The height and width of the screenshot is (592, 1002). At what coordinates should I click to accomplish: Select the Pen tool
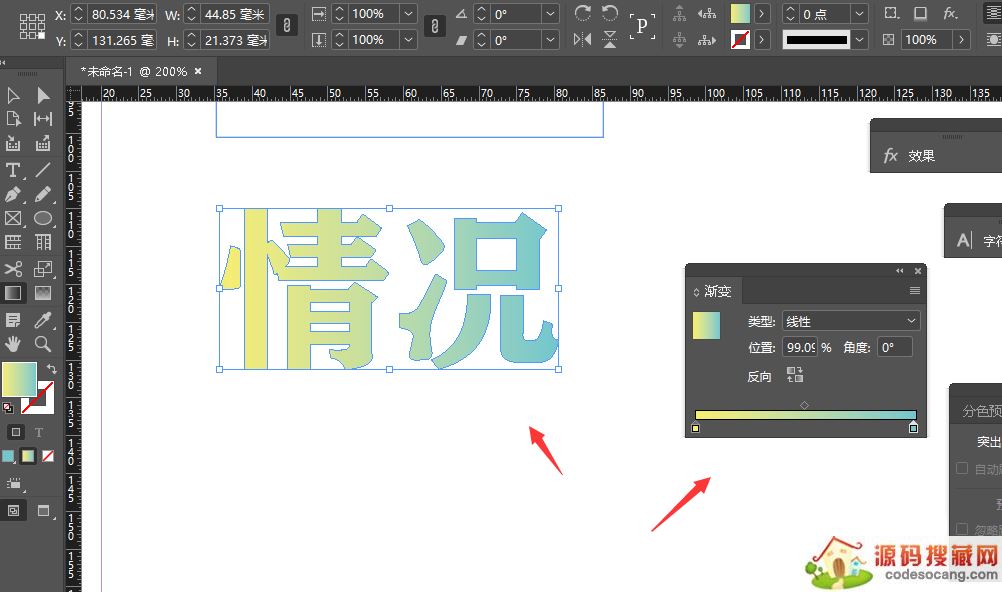(13, 194)
